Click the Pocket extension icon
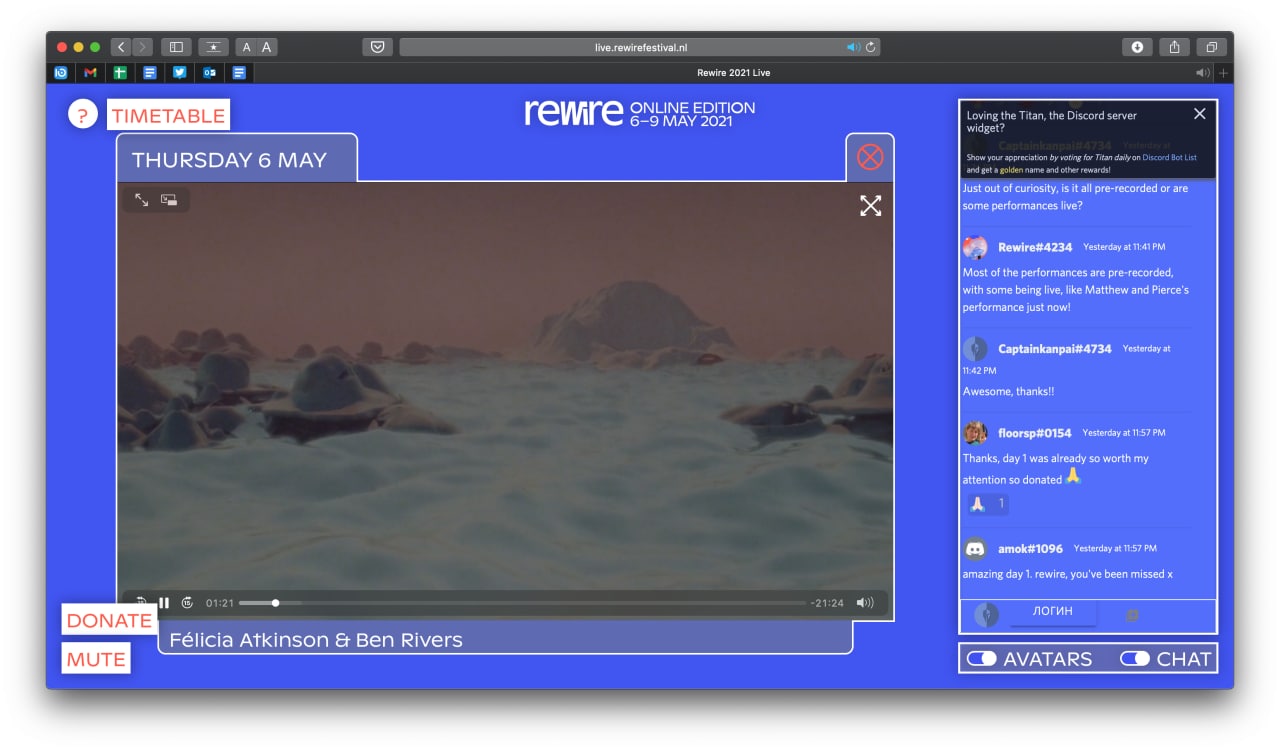 377,47
